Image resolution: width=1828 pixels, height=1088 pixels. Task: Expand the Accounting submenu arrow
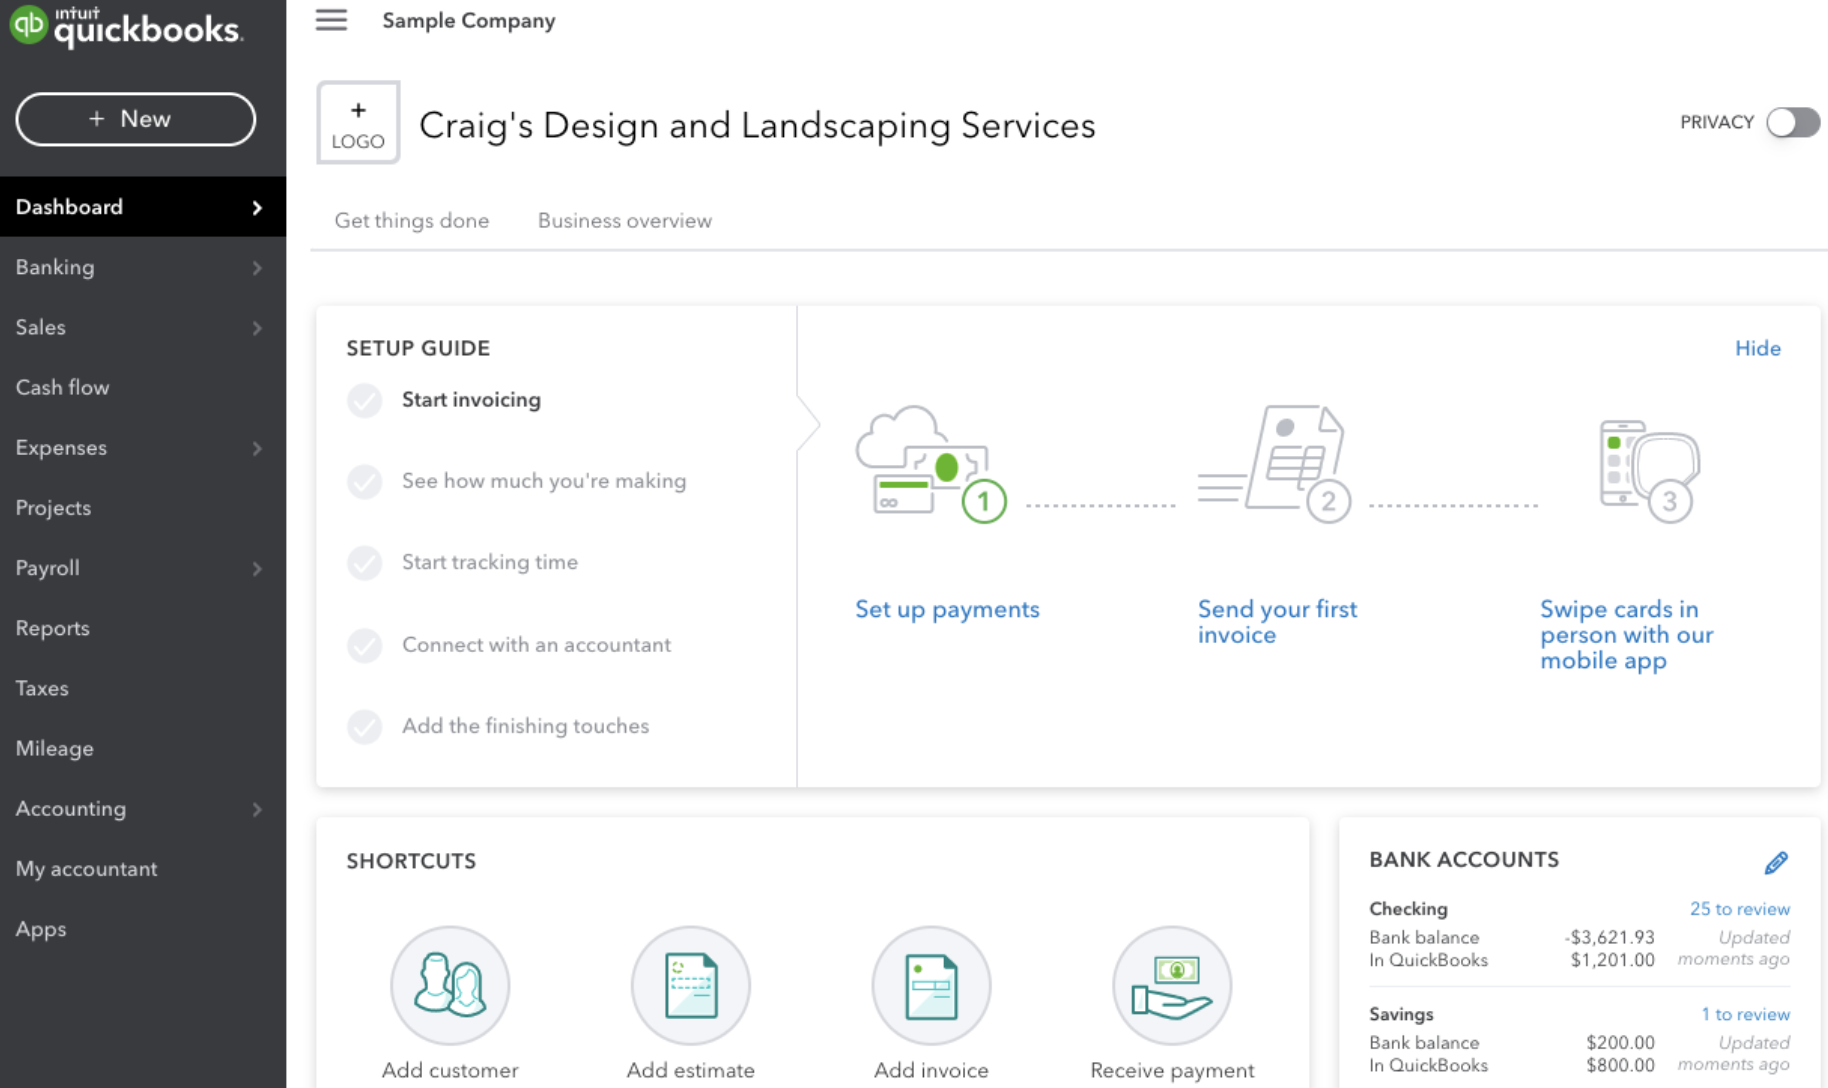[x=257, y=809]
